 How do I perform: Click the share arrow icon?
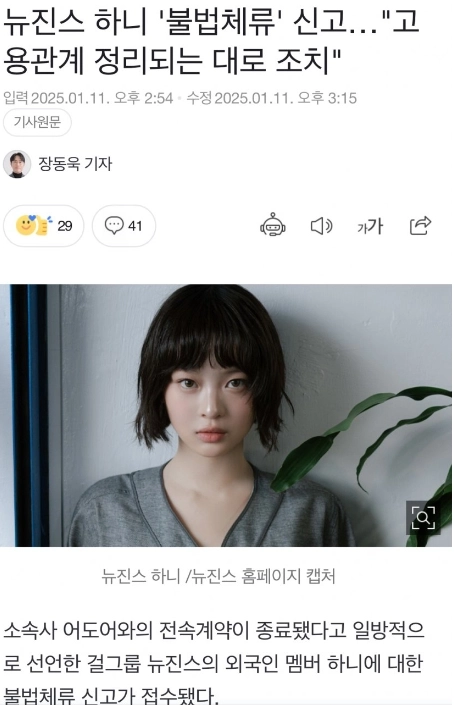coord(420,225)
